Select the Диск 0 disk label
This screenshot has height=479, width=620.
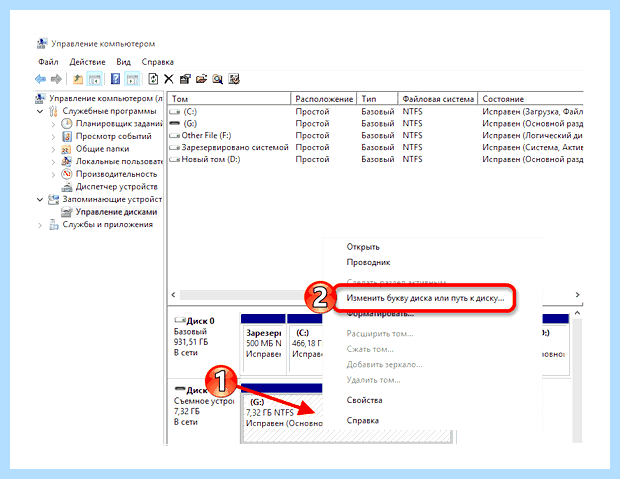[x=200, y=321]
